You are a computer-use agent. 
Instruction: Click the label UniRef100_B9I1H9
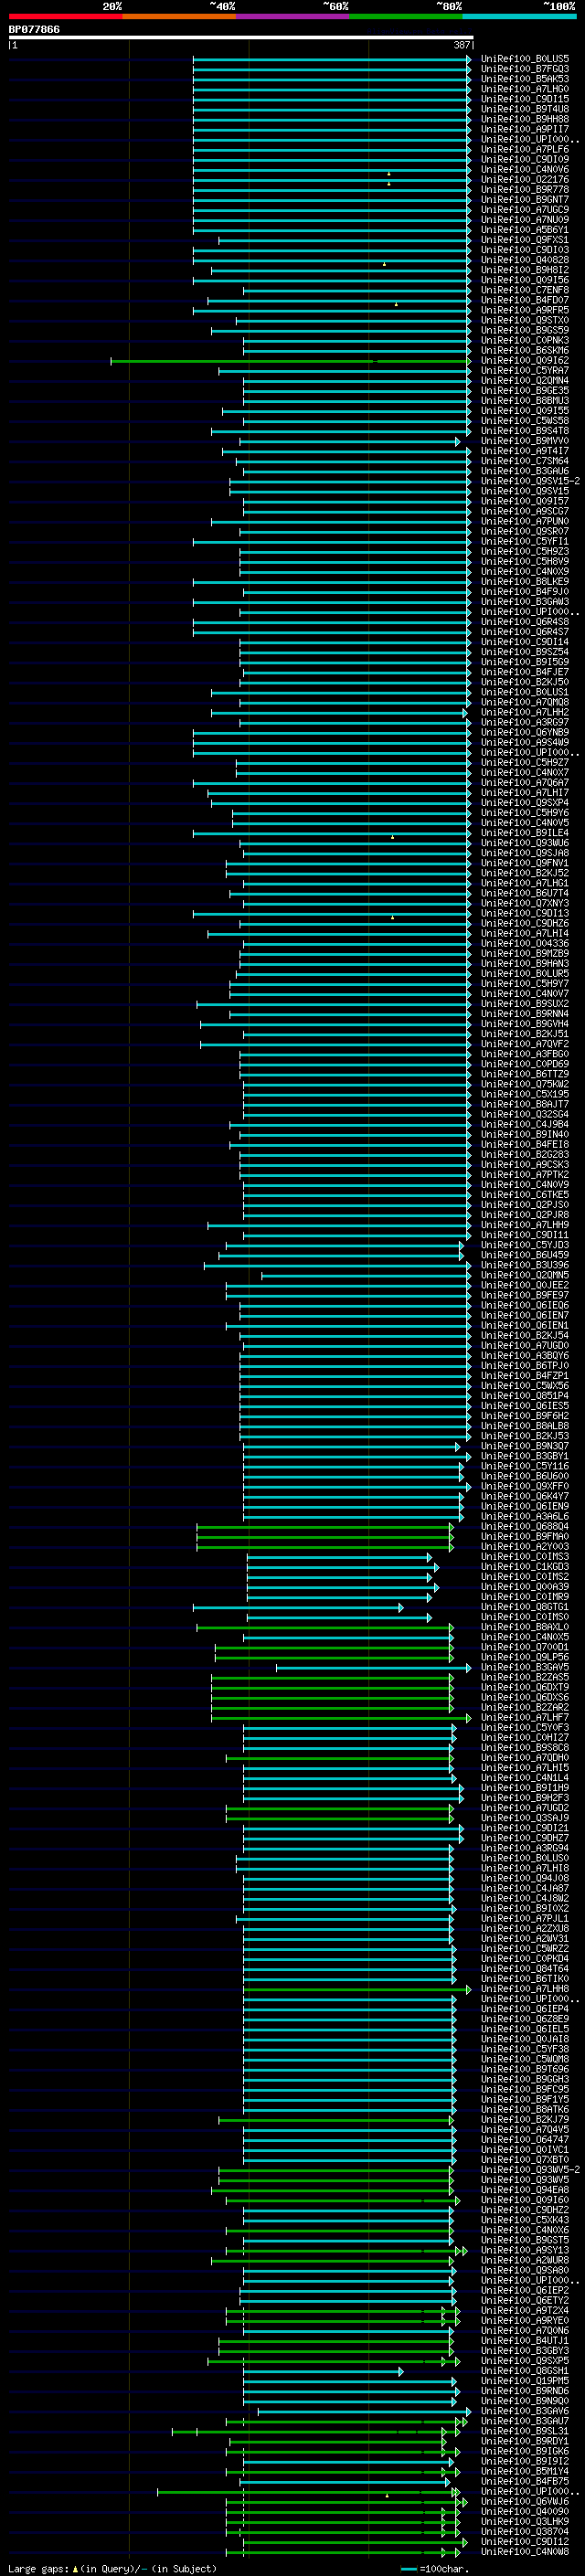coord(525,1788)
